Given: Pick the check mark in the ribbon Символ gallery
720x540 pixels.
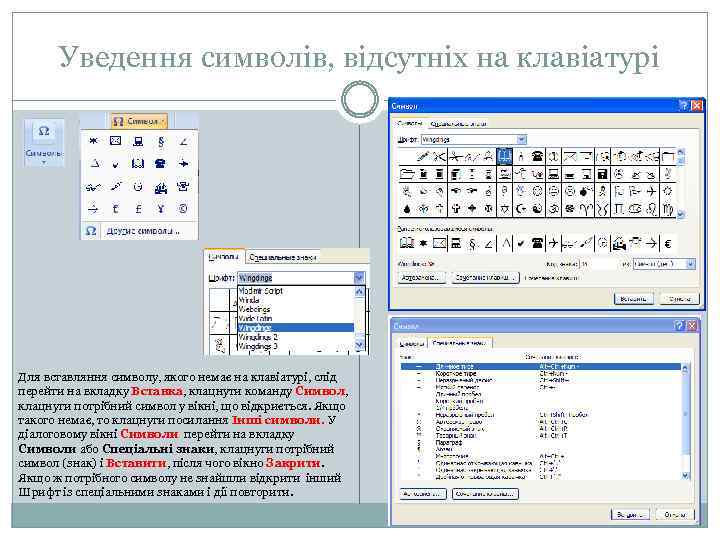Looking at the screenshot, I should coord(116,164).
